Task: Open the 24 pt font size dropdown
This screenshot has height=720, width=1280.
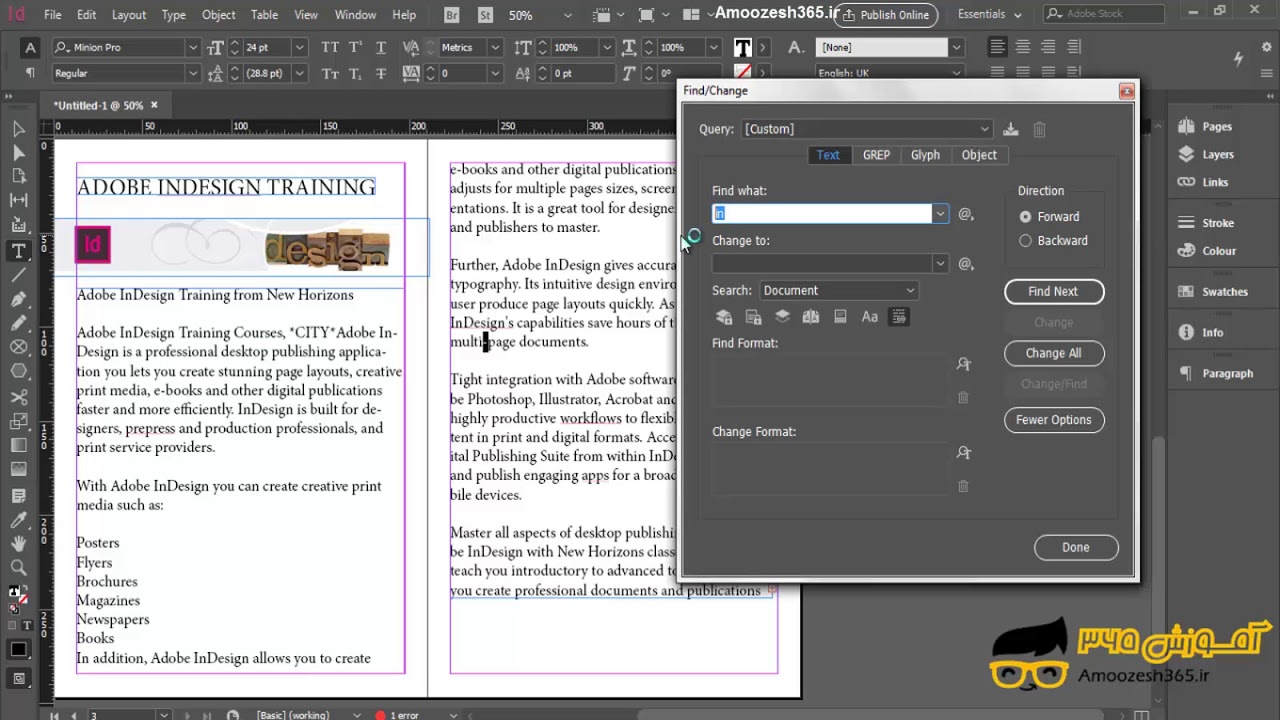Action: [299, 48]
